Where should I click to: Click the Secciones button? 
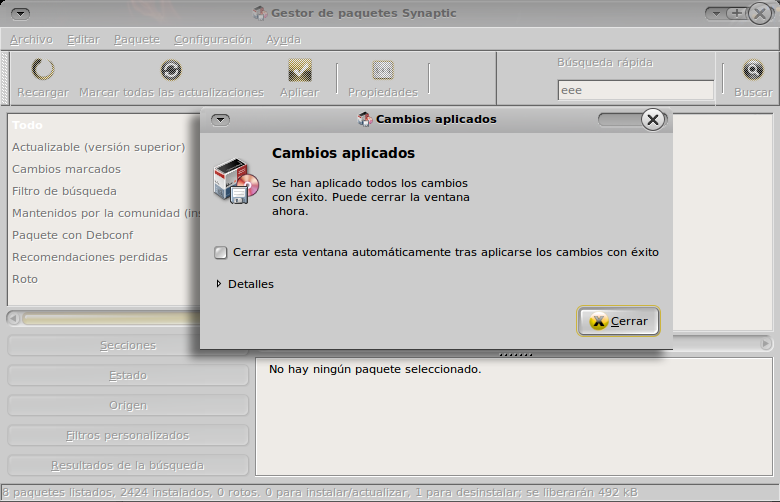128,345
